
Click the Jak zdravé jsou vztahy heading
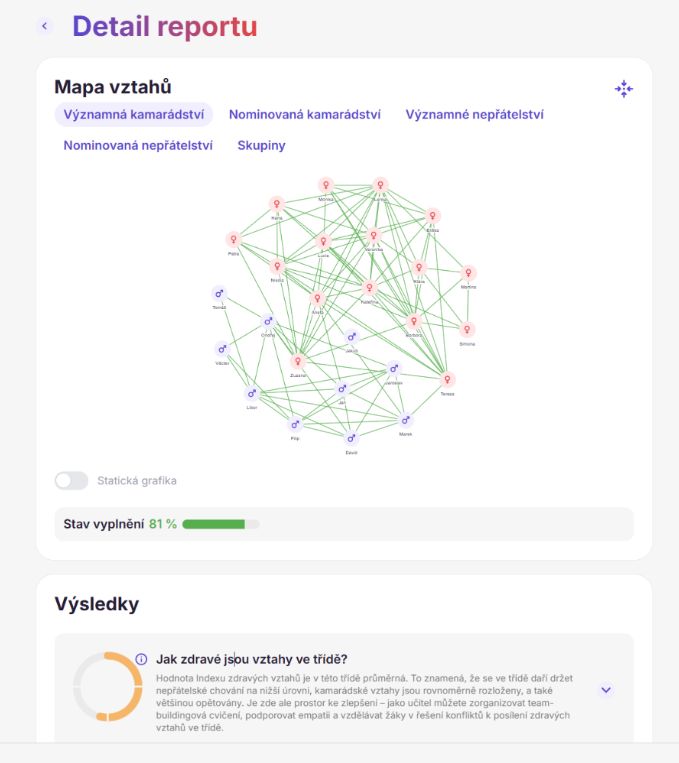click(252, 659)
